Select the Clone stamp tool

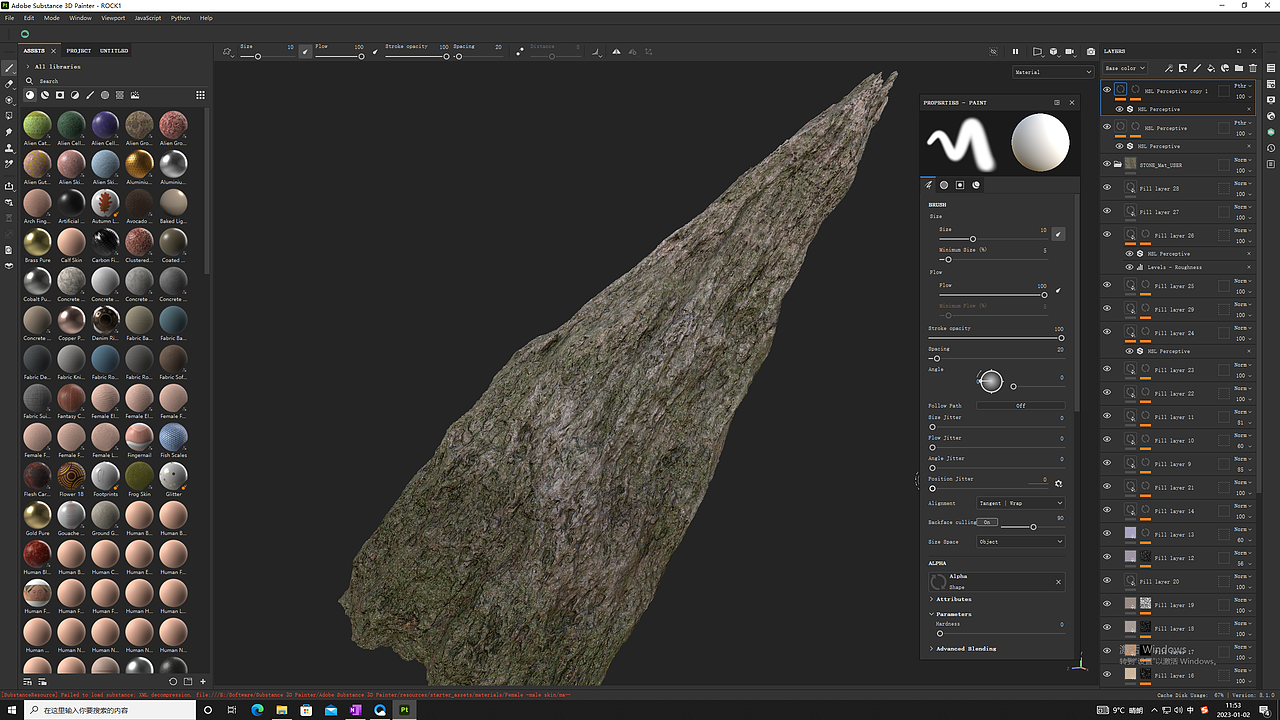[9, 148]
